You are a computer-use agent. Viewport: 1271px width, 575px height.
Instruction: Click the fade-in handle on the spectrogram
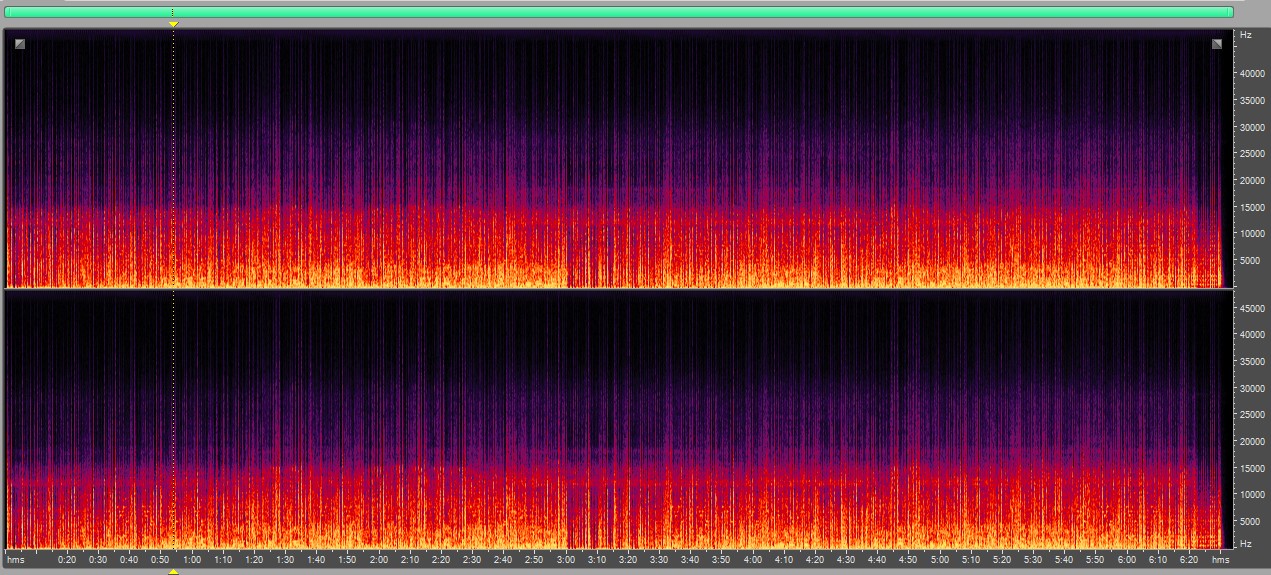click(x=20, y=43)
